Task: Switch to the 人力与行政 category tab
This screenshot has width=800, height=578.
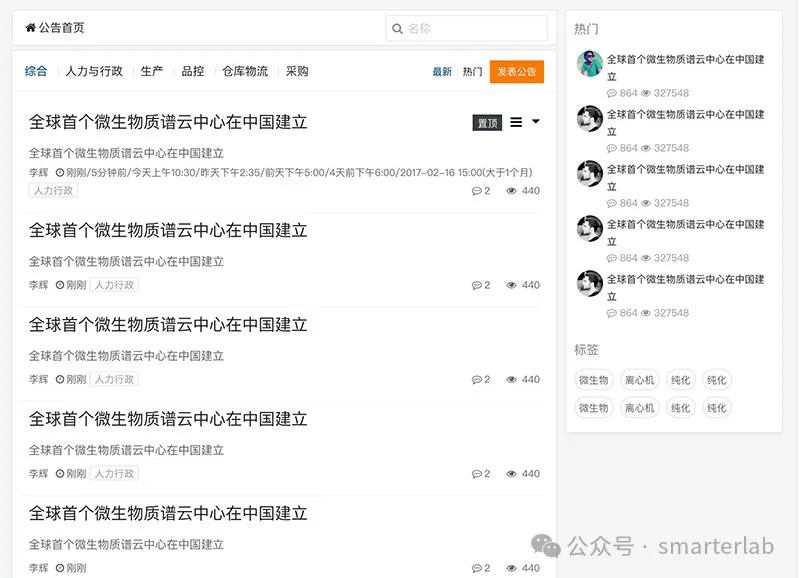Action: click(x=94, y=71)
